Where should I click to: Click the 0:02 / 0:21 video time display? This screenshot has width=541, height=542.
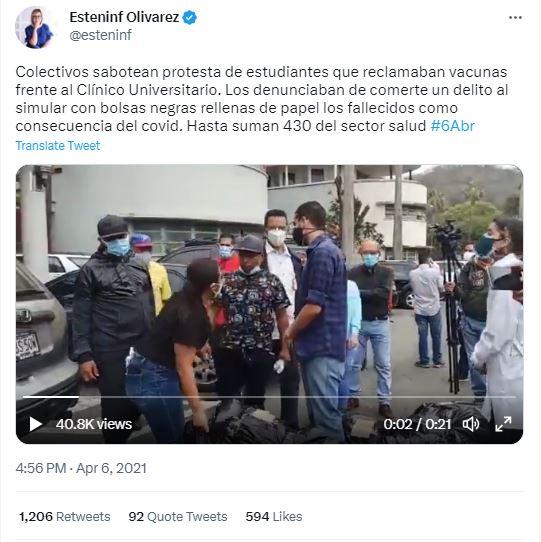click(417, 424)
